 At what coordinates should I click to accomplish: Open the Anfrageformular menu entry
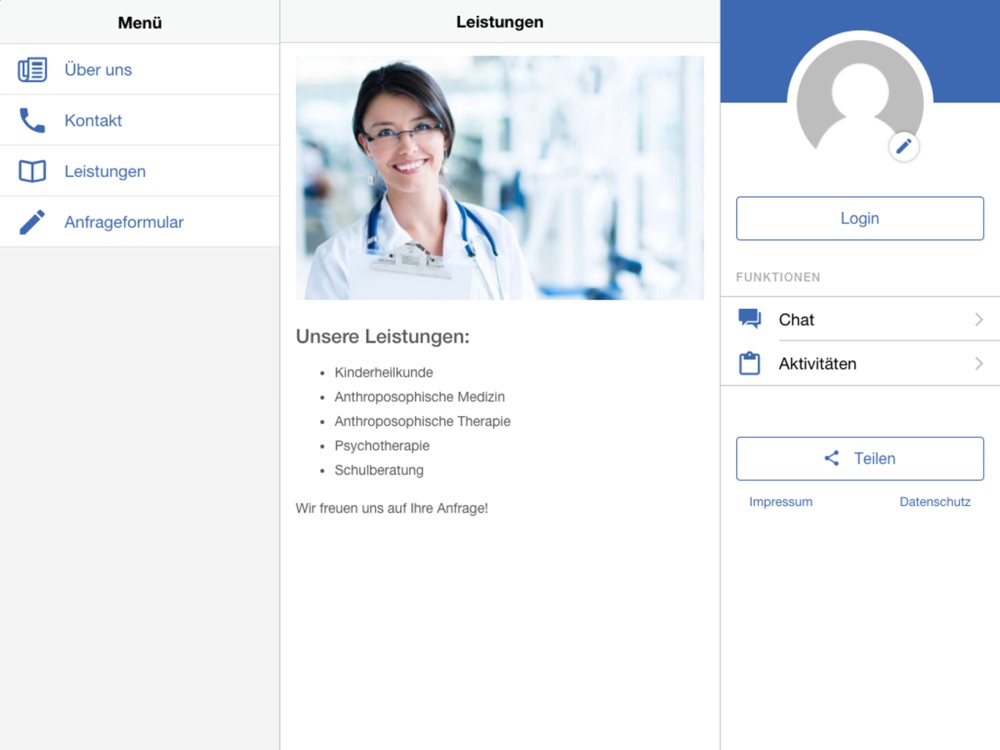[140, 222]
